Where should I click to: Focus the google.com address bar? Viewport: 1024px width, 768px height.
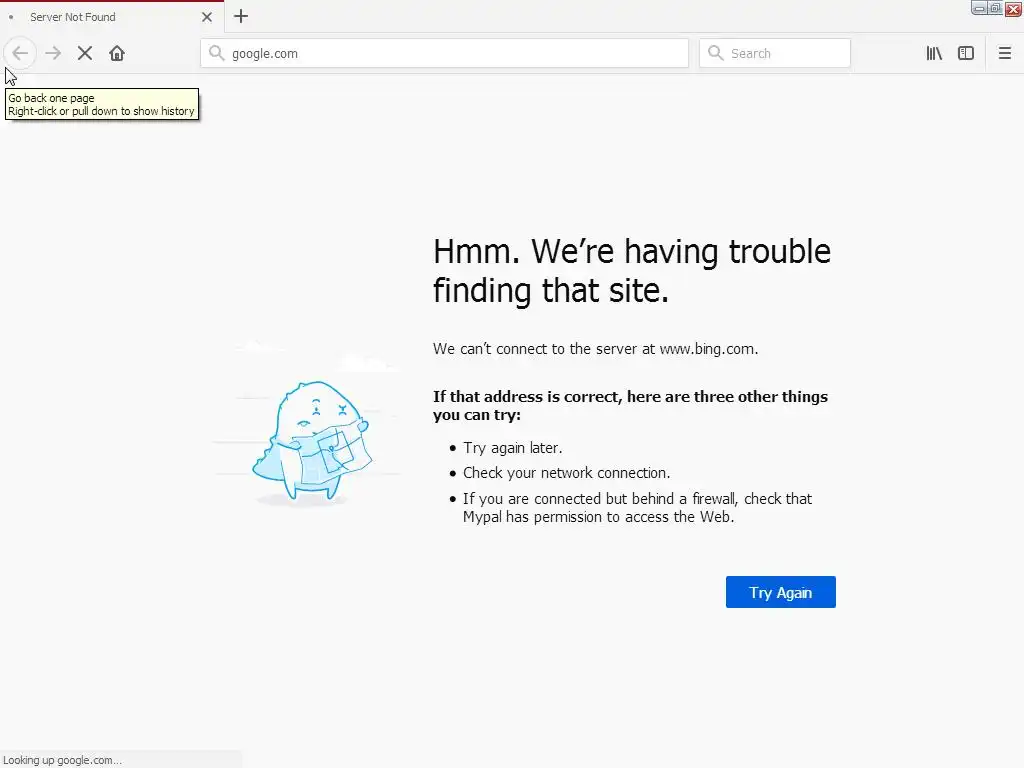(444, 53)
